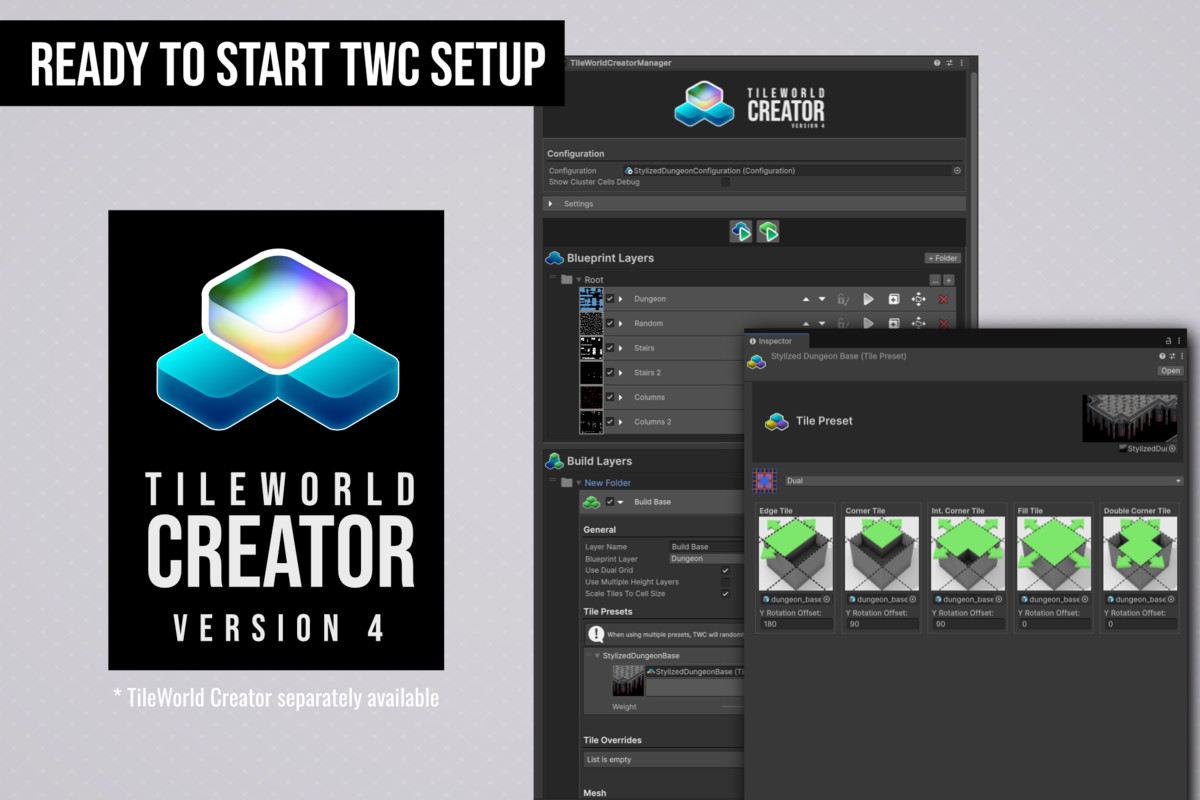Image resolution: width=1200 pixels, height=800 pixels.
Task: Delete the Dungeon layer with red X
Action: pyautogui.click(x=943, y=299)
